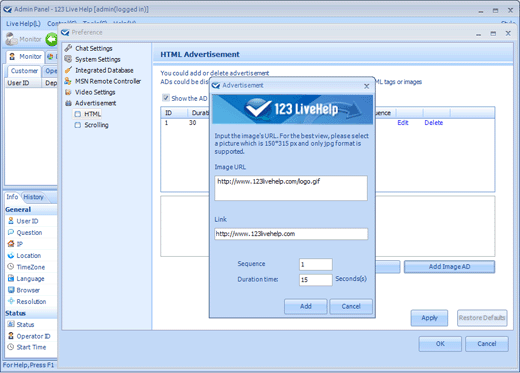Switch to the Info tab

[12, 197]
